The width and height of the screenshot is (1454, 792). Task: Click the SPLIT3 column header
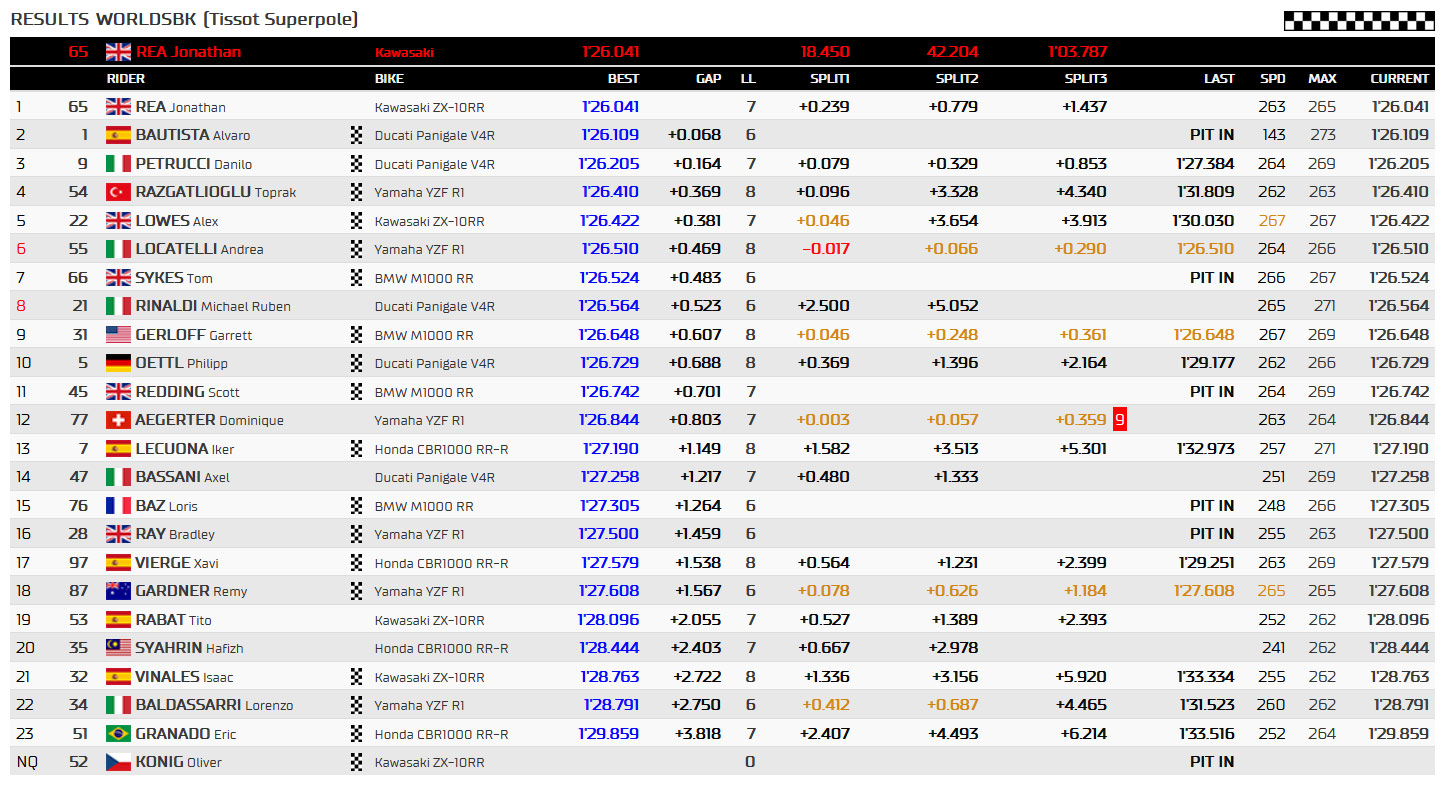pyautogui.click(x=1086, y=78)
